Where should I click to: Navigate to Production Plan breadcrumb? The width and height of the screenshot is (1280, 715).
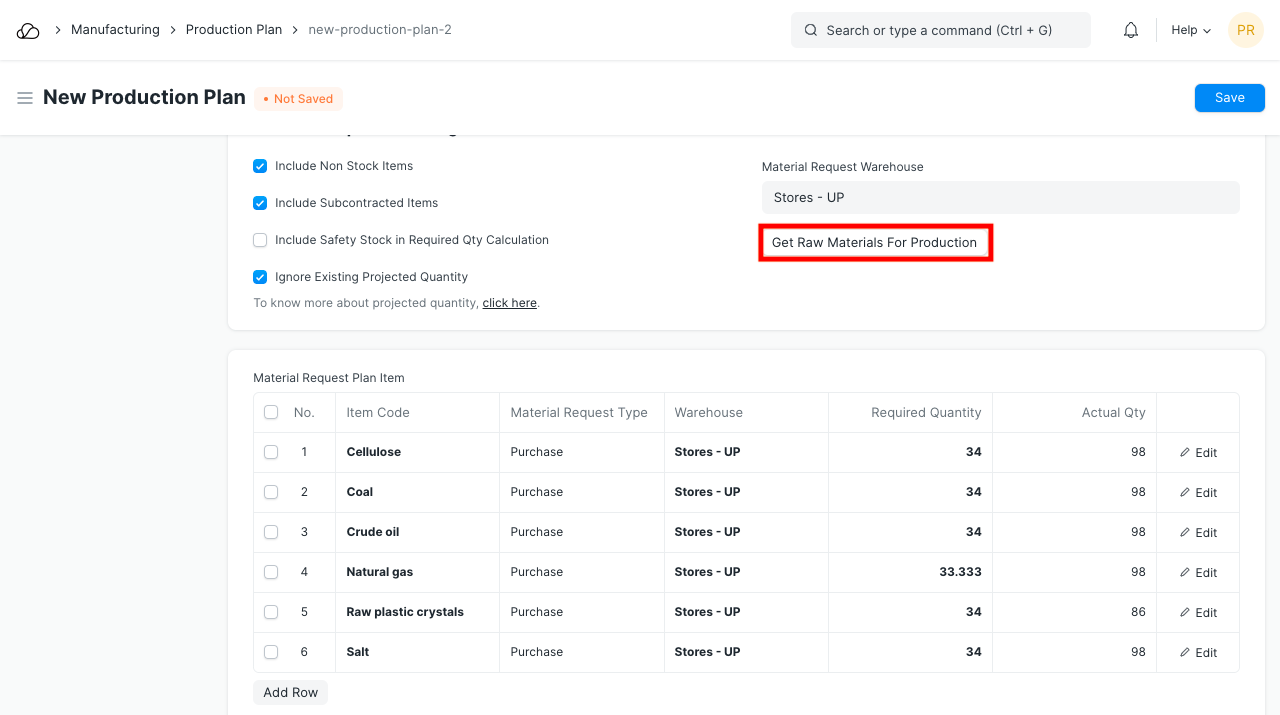tap(234, 30)
